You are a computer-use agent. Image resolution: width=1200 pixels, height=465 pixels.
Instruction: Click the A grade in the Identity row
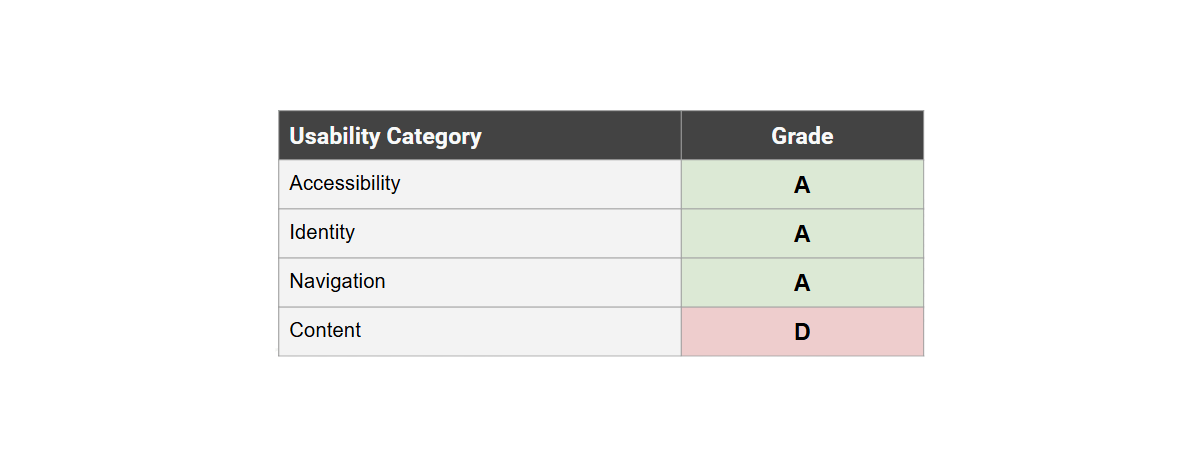coord(802,234)
